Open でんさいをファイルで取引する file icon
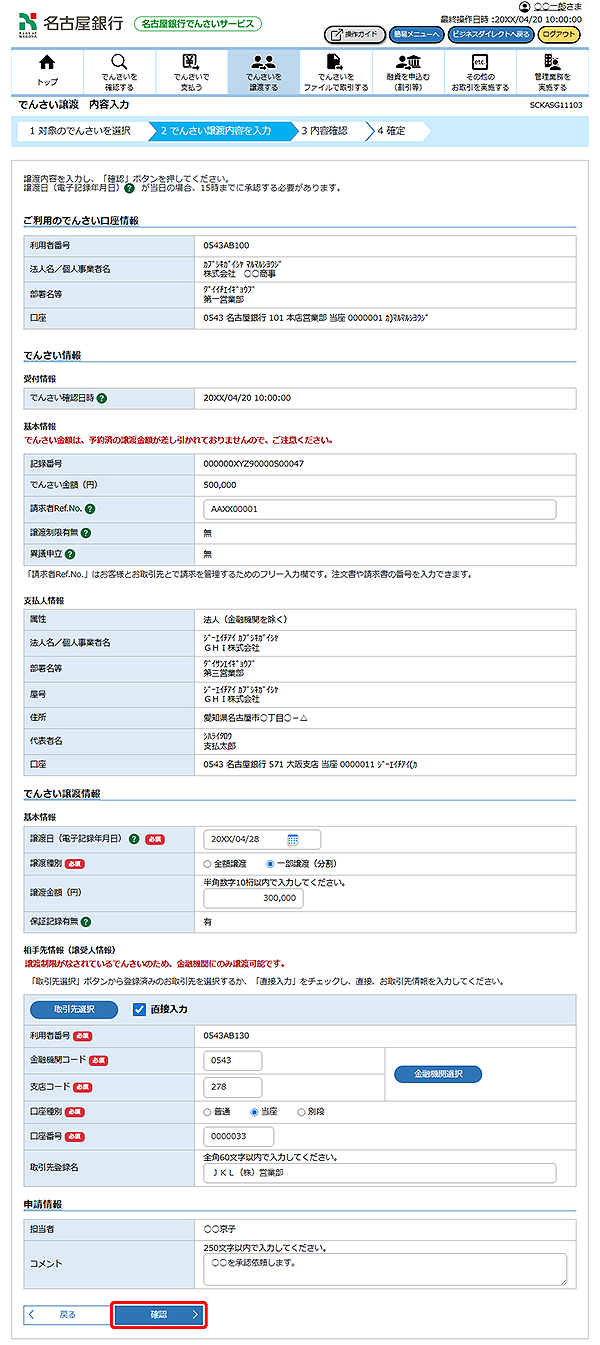This screenshot has height=1345, width=600. (335, 63)
